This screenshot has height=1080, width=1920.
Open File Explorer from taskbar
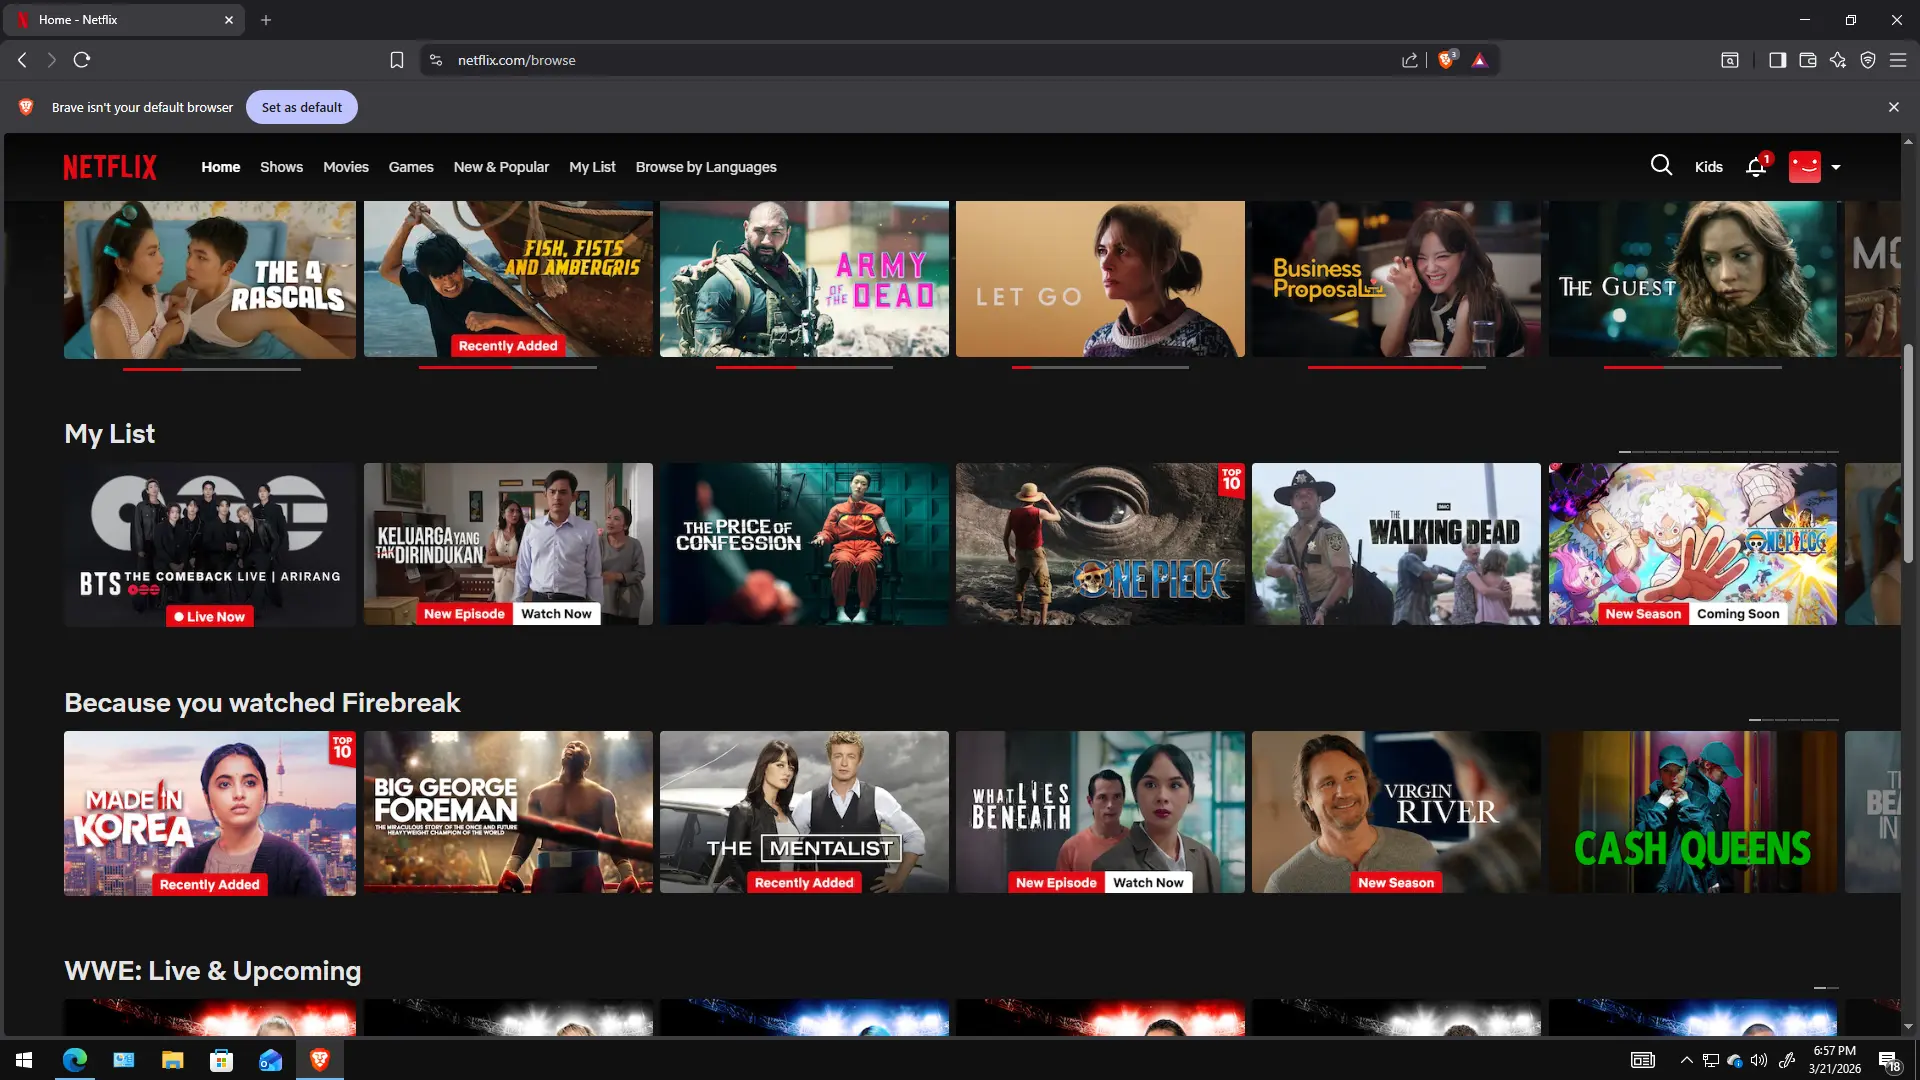pyautogui.click(x=173, y=1060)
